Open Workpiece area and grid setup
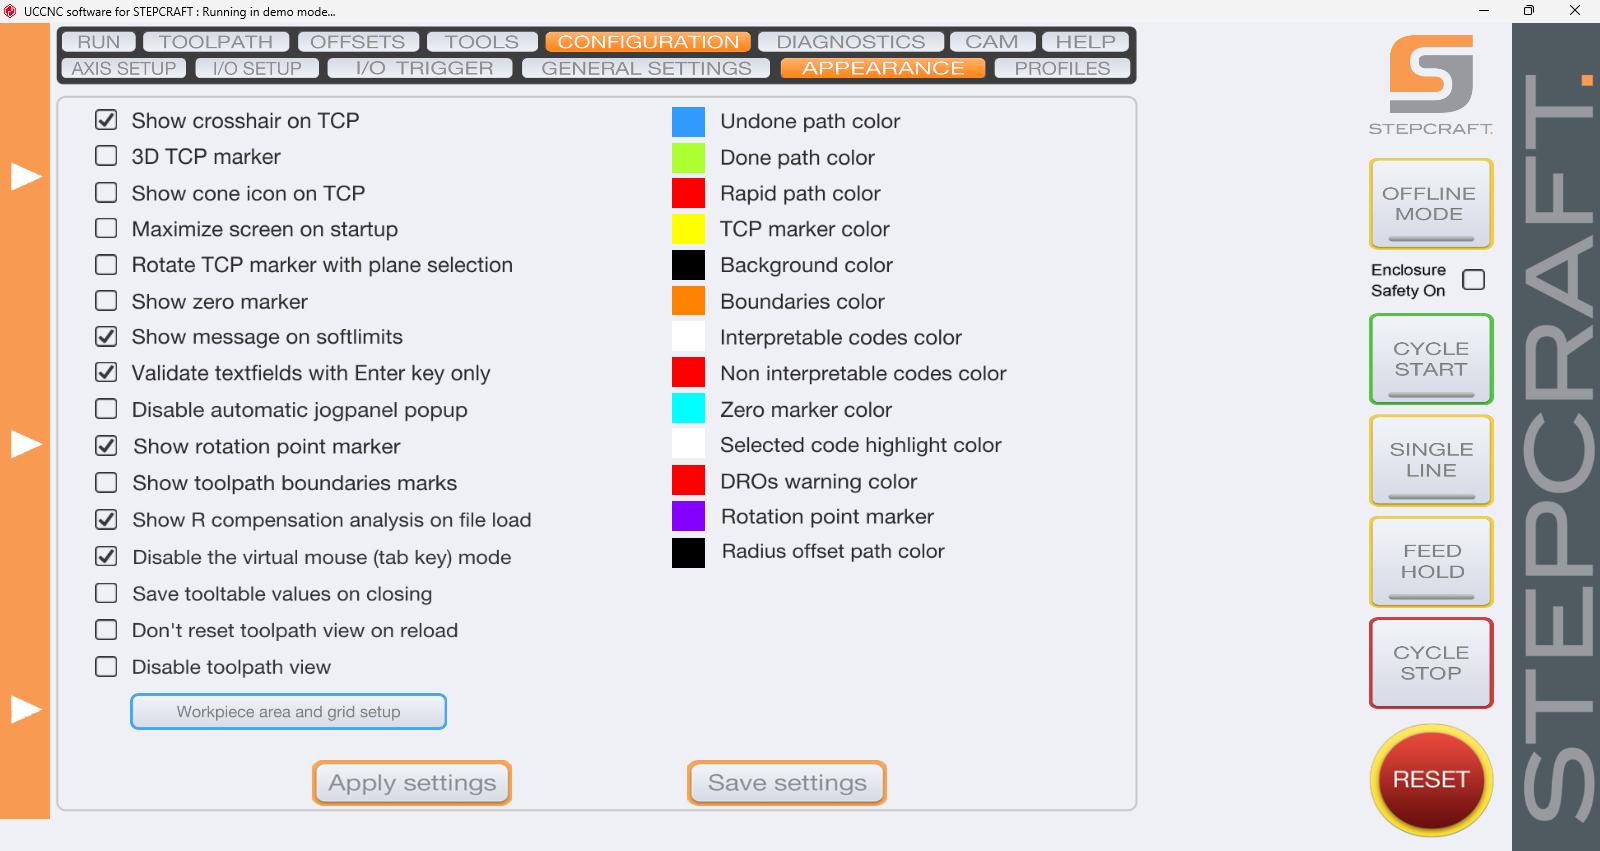The height and width of the screenshot is (851, 1600). point(288,712)
